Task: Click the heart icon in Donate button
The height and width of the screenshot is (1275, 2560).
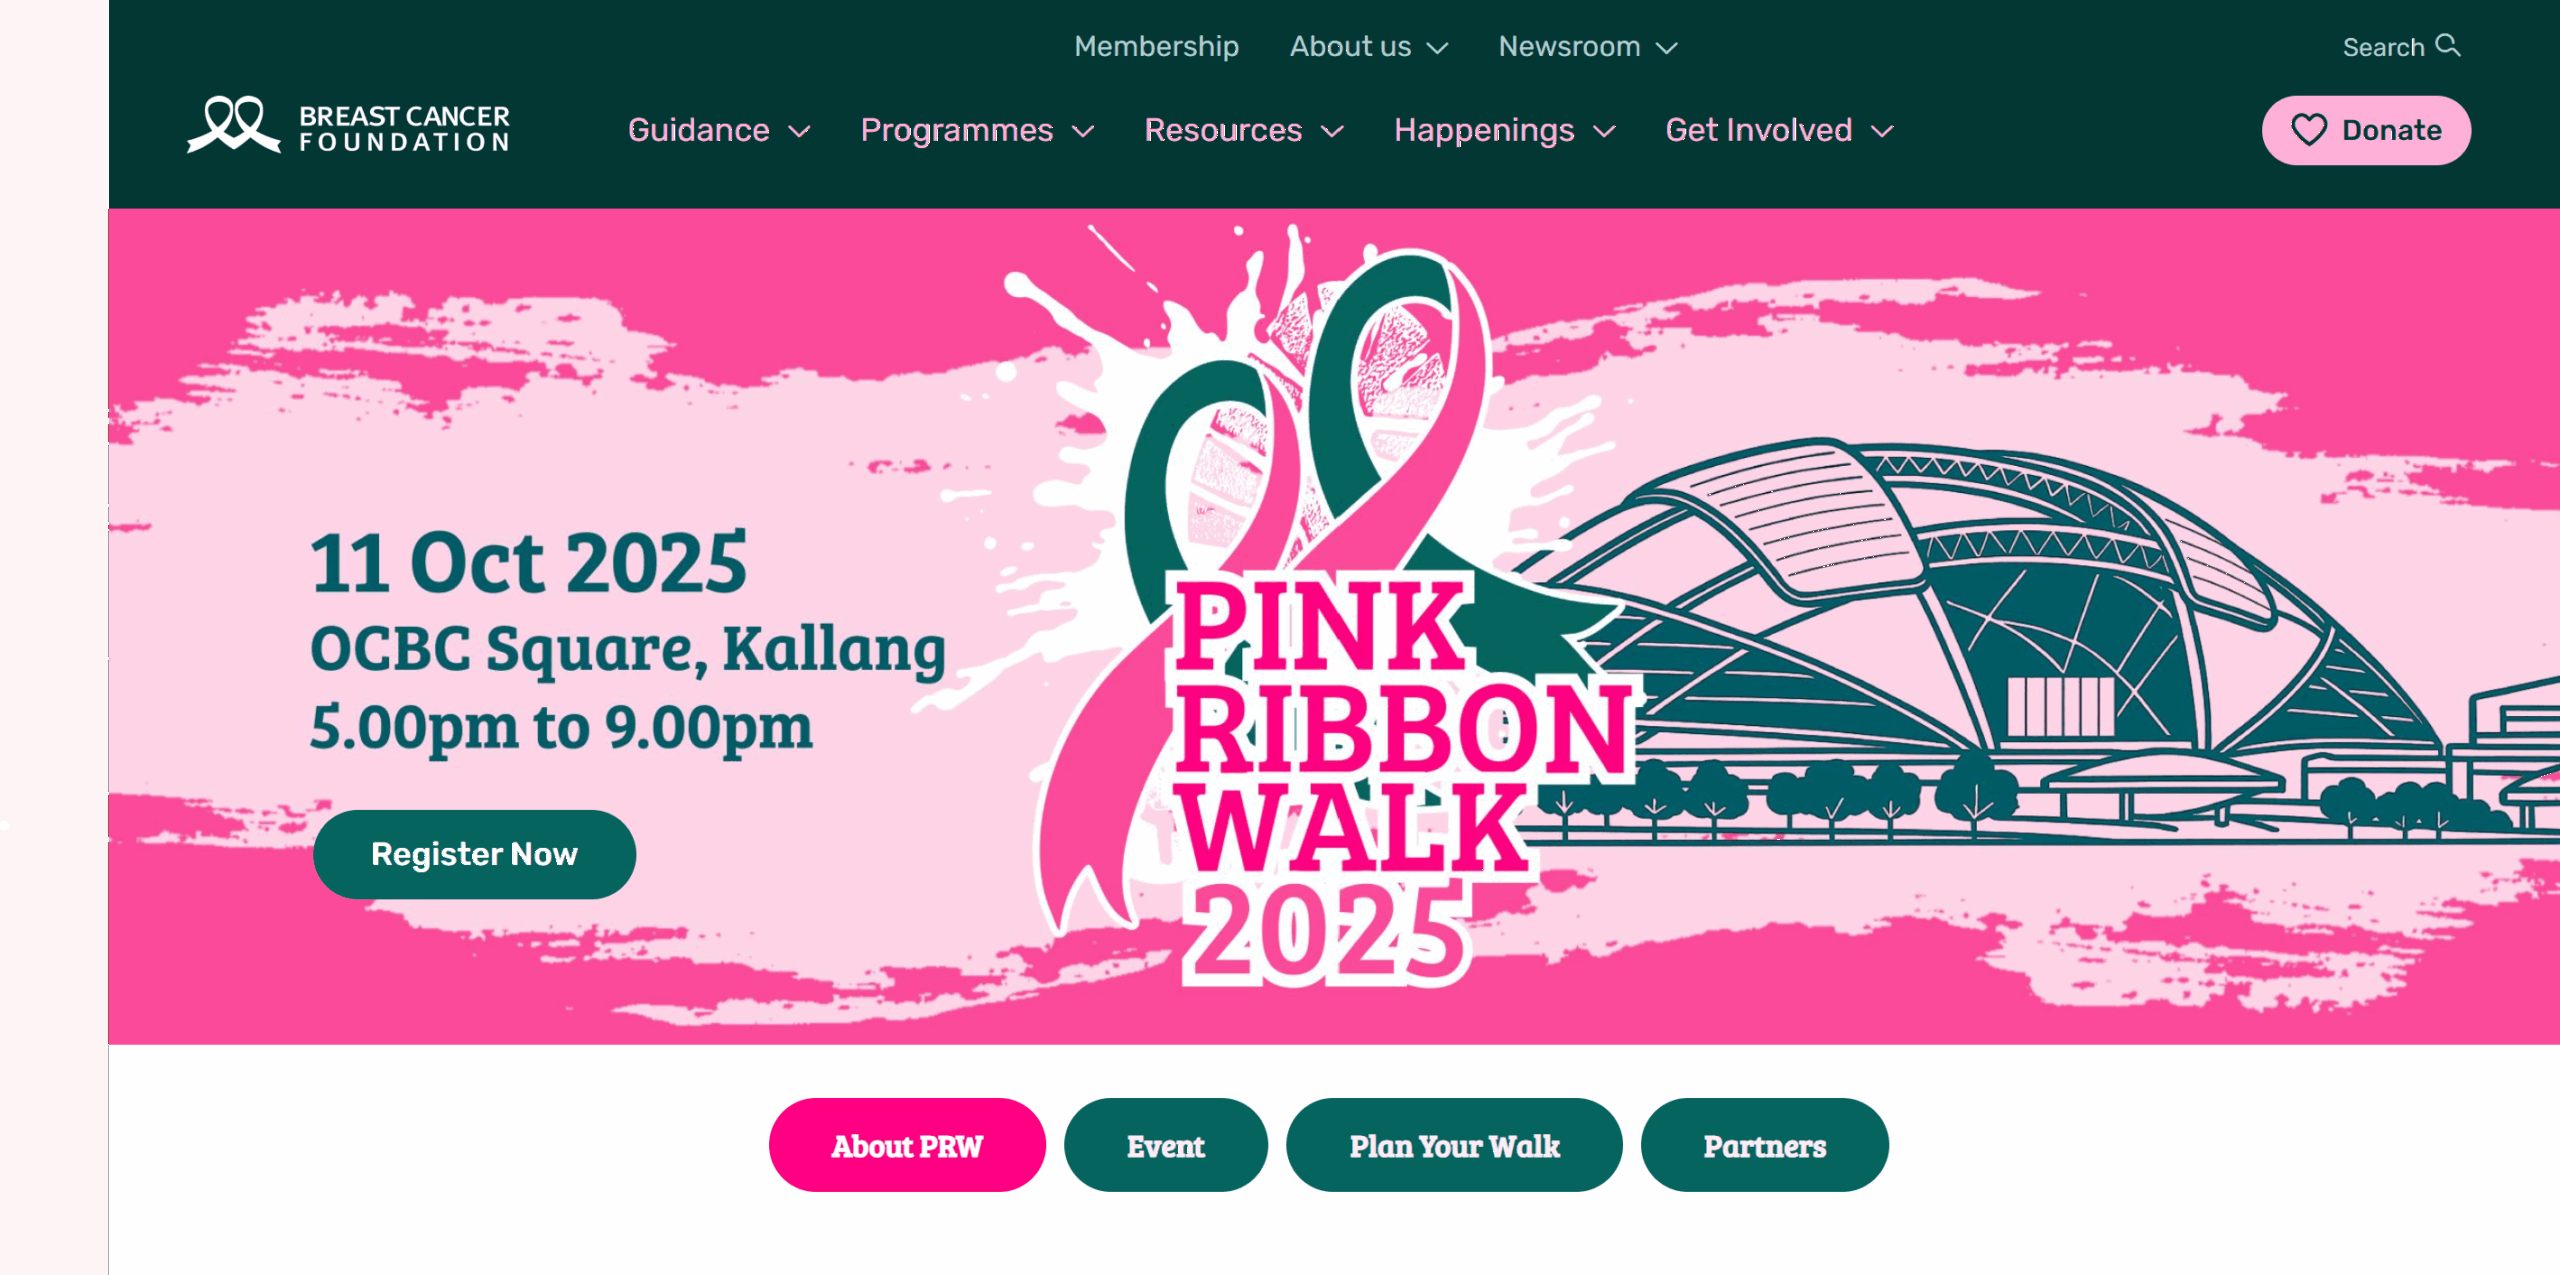Action: tap(2309, 130)
